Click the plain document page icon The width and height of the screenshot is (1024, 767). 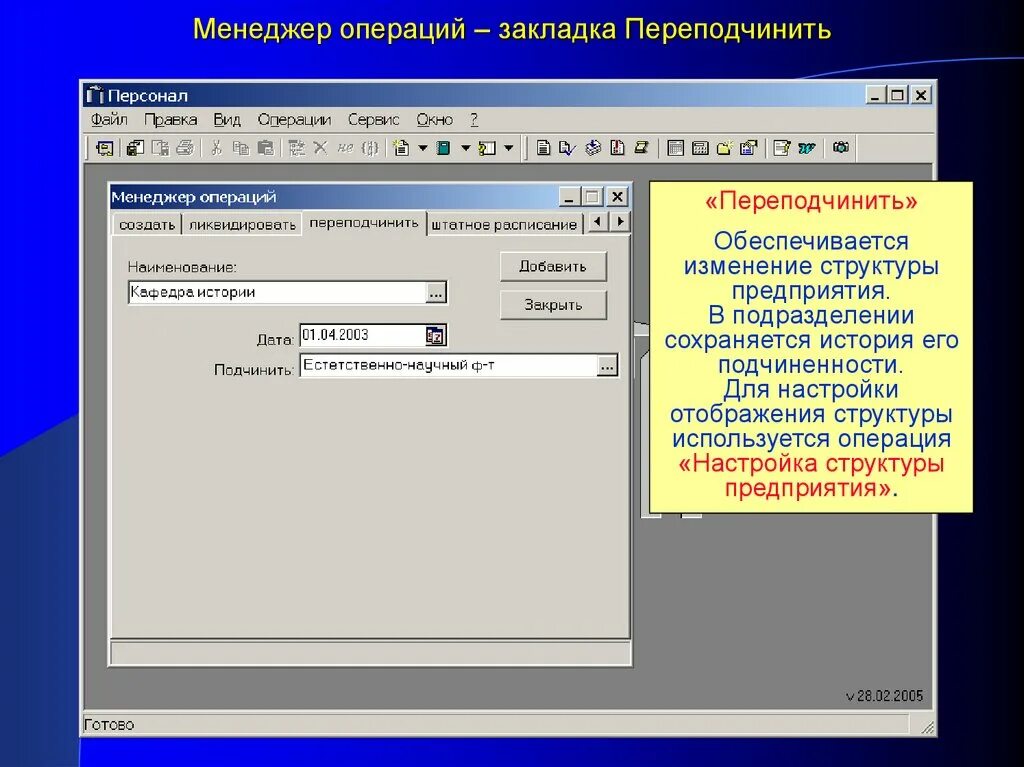pos(543,148)
